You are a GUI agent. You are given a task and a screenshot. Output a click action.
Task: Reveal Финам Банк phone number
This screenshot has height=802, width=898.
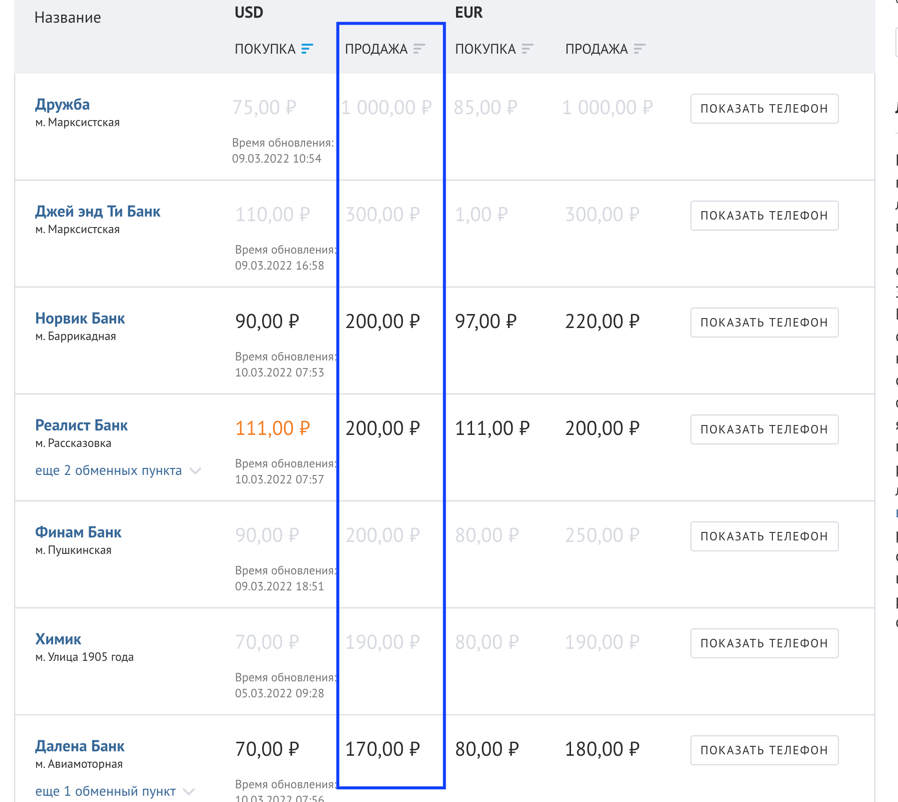coord(764,536)
